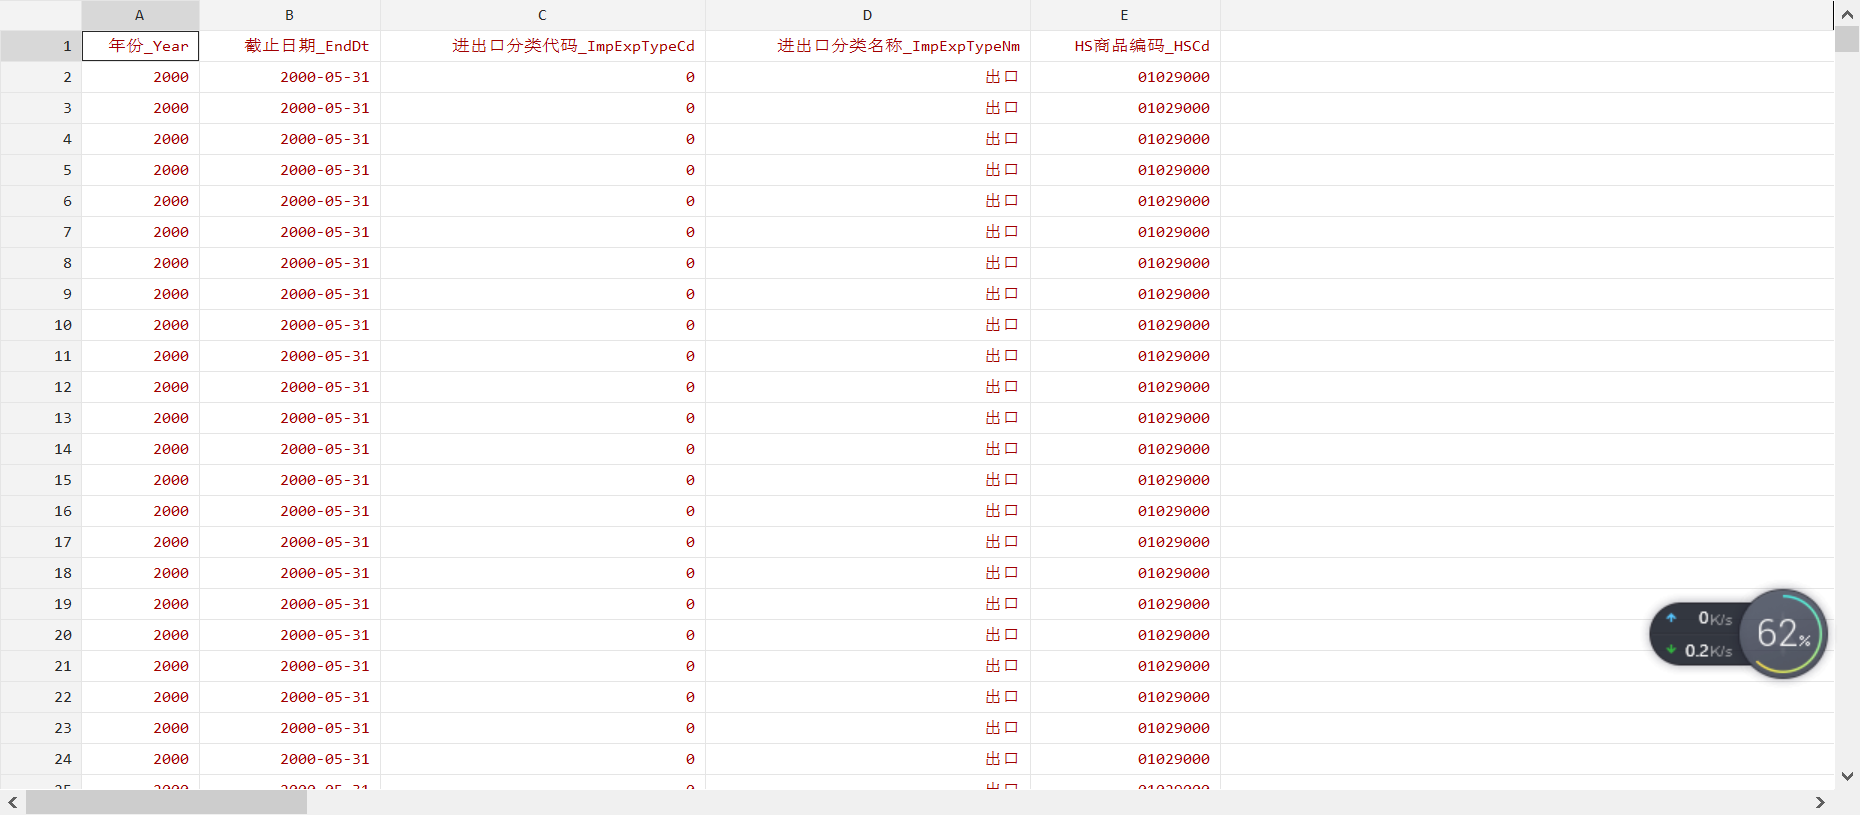This screenshot has height=815, width=1860.
Task: Select column E header
Action: 1125,15
